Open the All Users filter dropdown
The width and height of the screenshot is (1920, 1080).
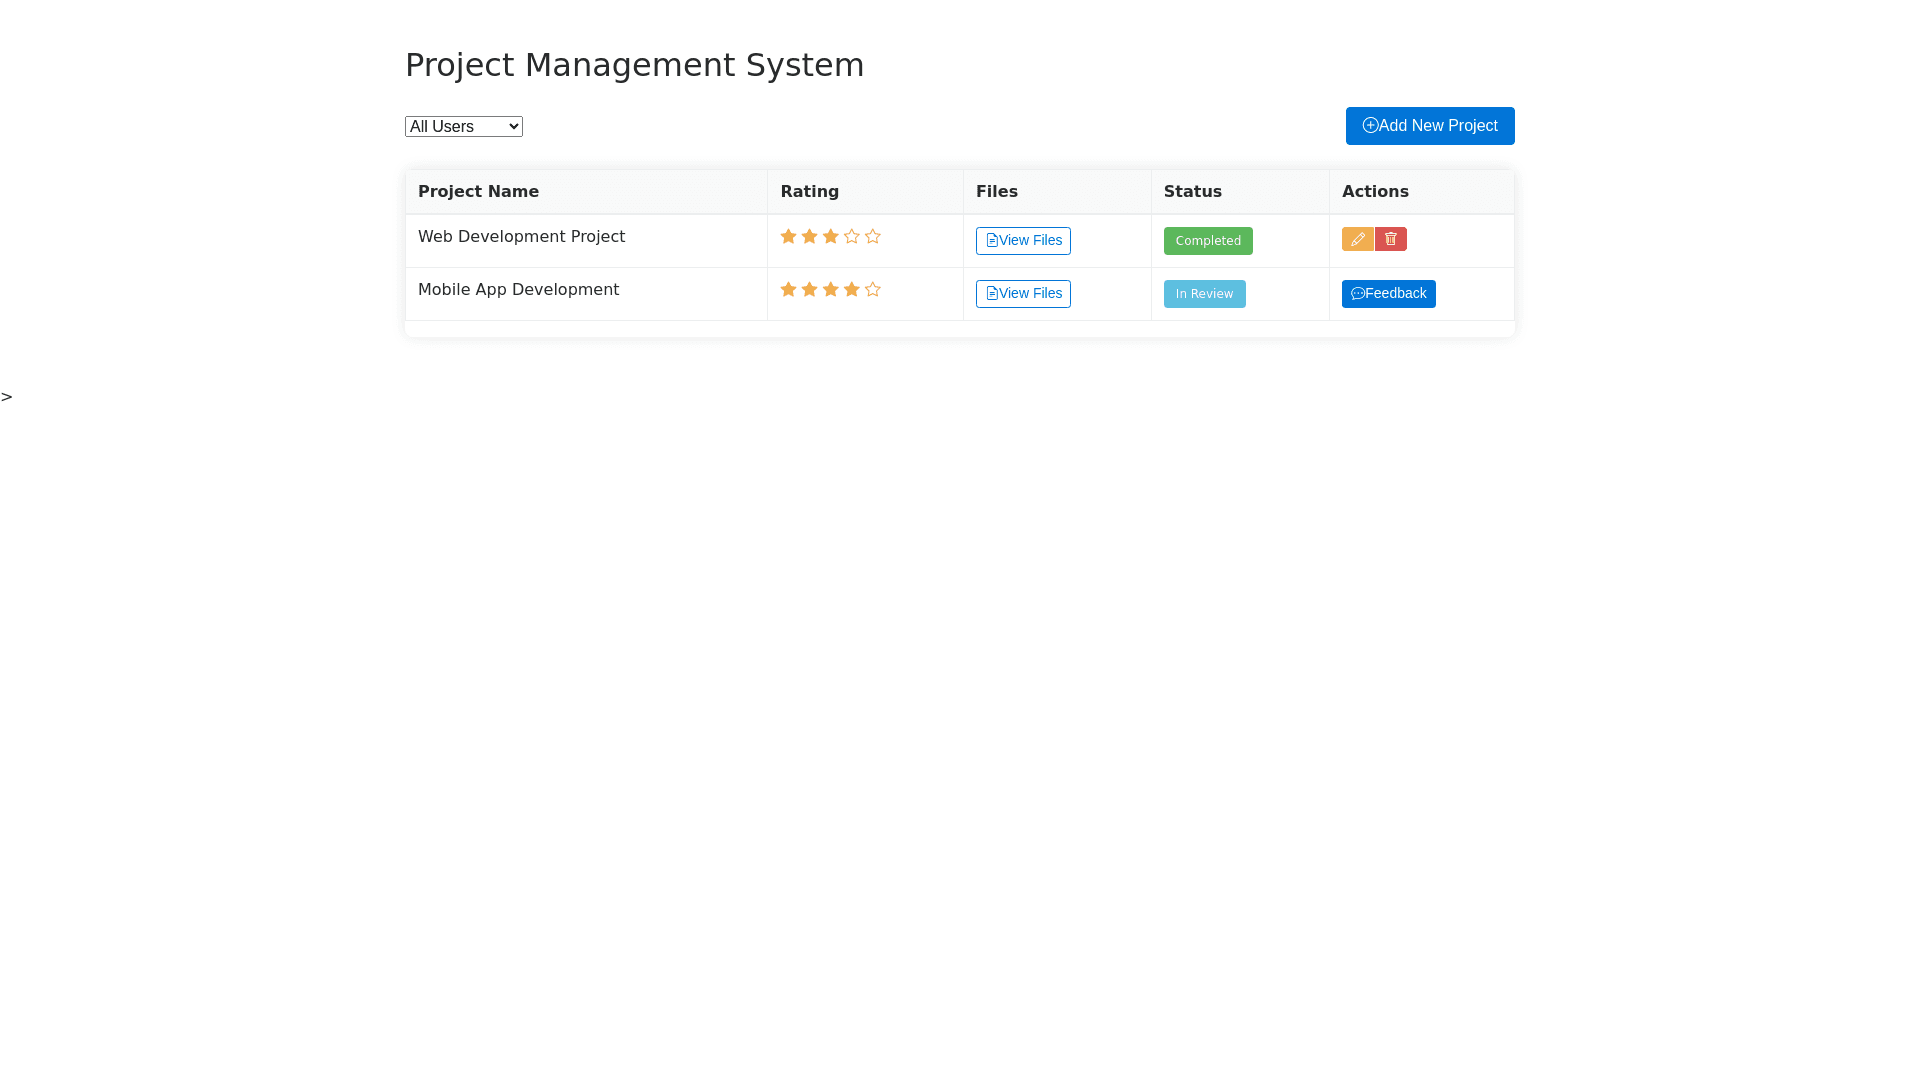463,126
